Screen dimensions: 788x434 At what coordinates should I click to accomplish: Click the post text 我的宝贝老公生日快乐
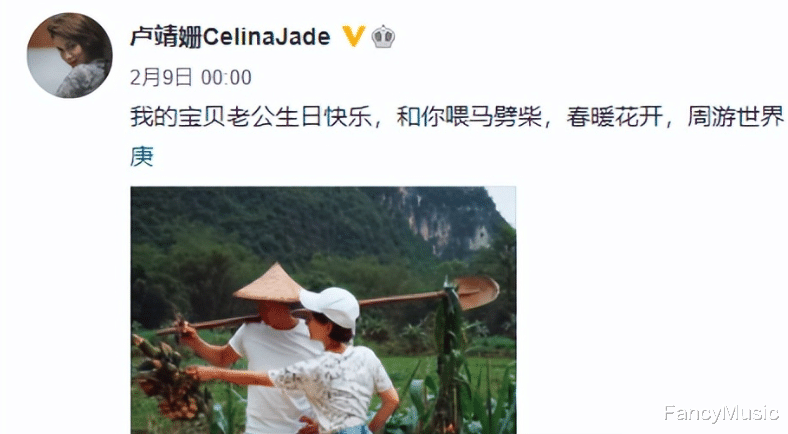[251, 117]
